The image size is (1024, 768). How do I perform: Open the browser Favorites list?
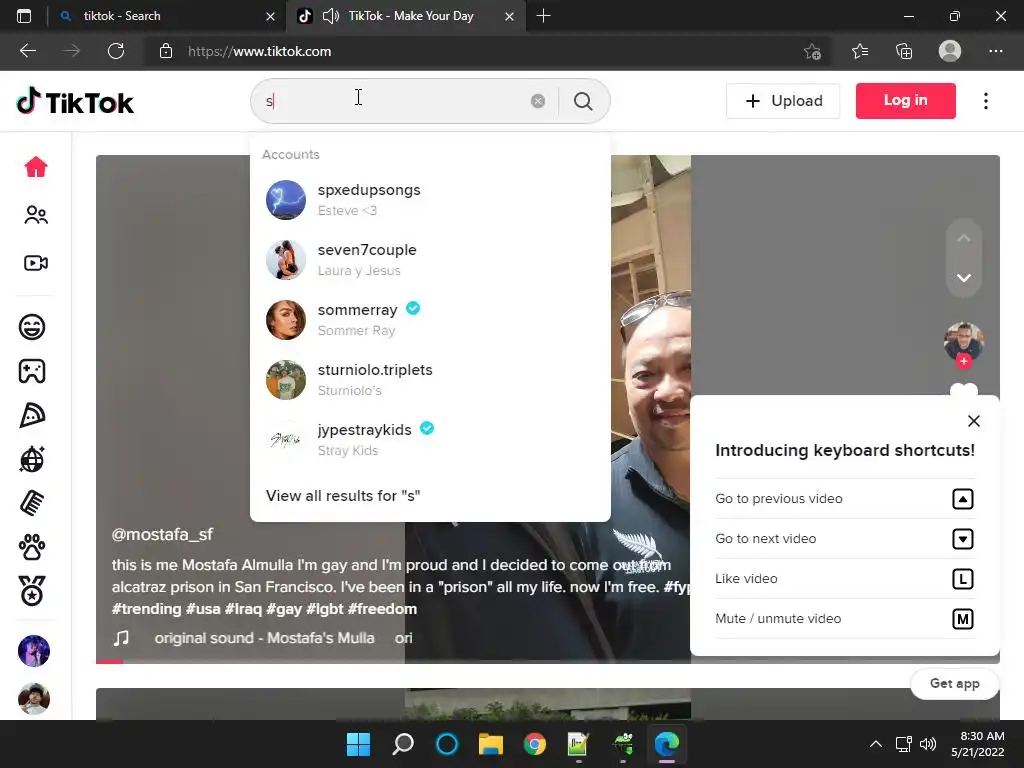(859, 51)
